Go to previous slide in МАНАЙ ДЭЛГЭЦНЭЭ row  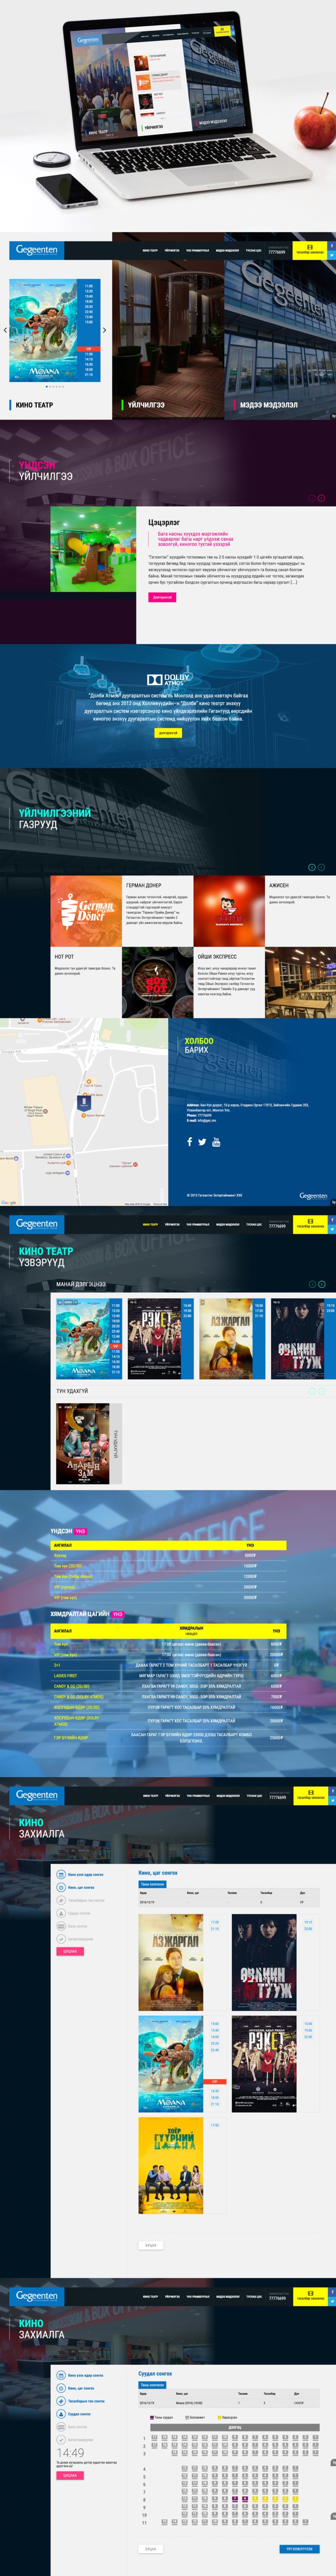[312, 1284]
